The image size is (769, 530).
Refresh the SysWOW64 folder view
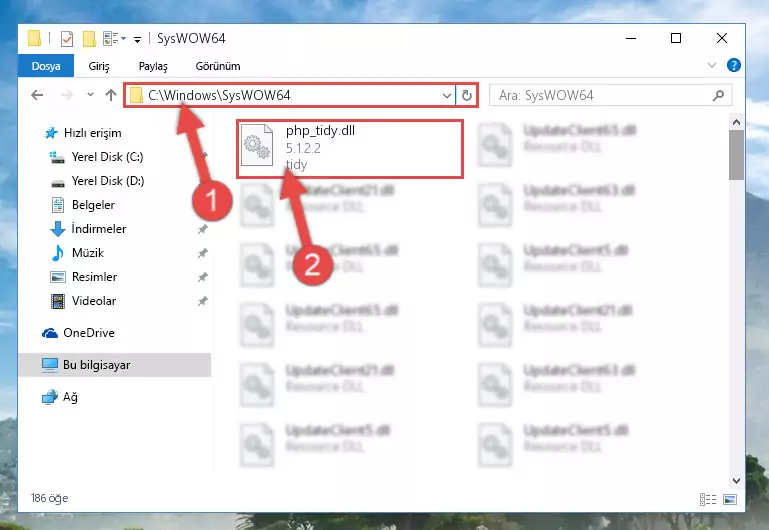(466, 96)
